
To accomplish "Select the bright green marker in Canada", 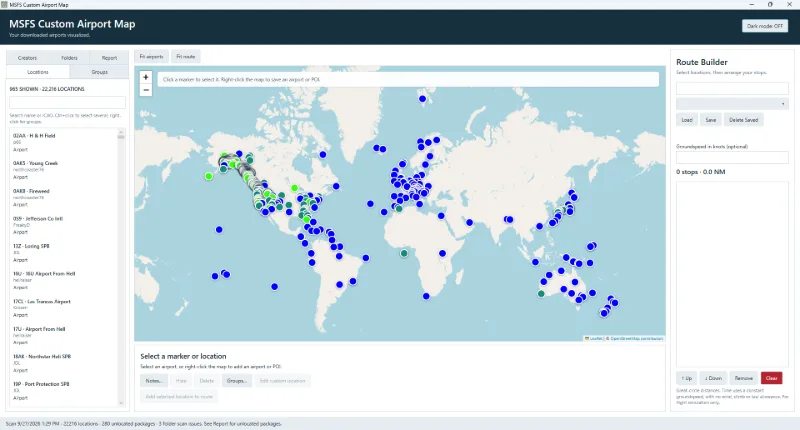I will coord(294,188).
